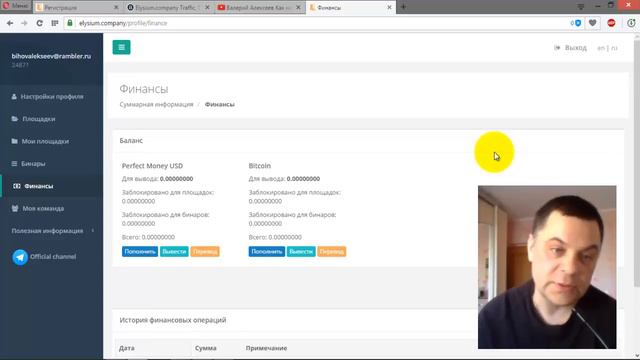Open Настройки профиля in sidebar
Screen dimensions: 640x360
point(51,97)
